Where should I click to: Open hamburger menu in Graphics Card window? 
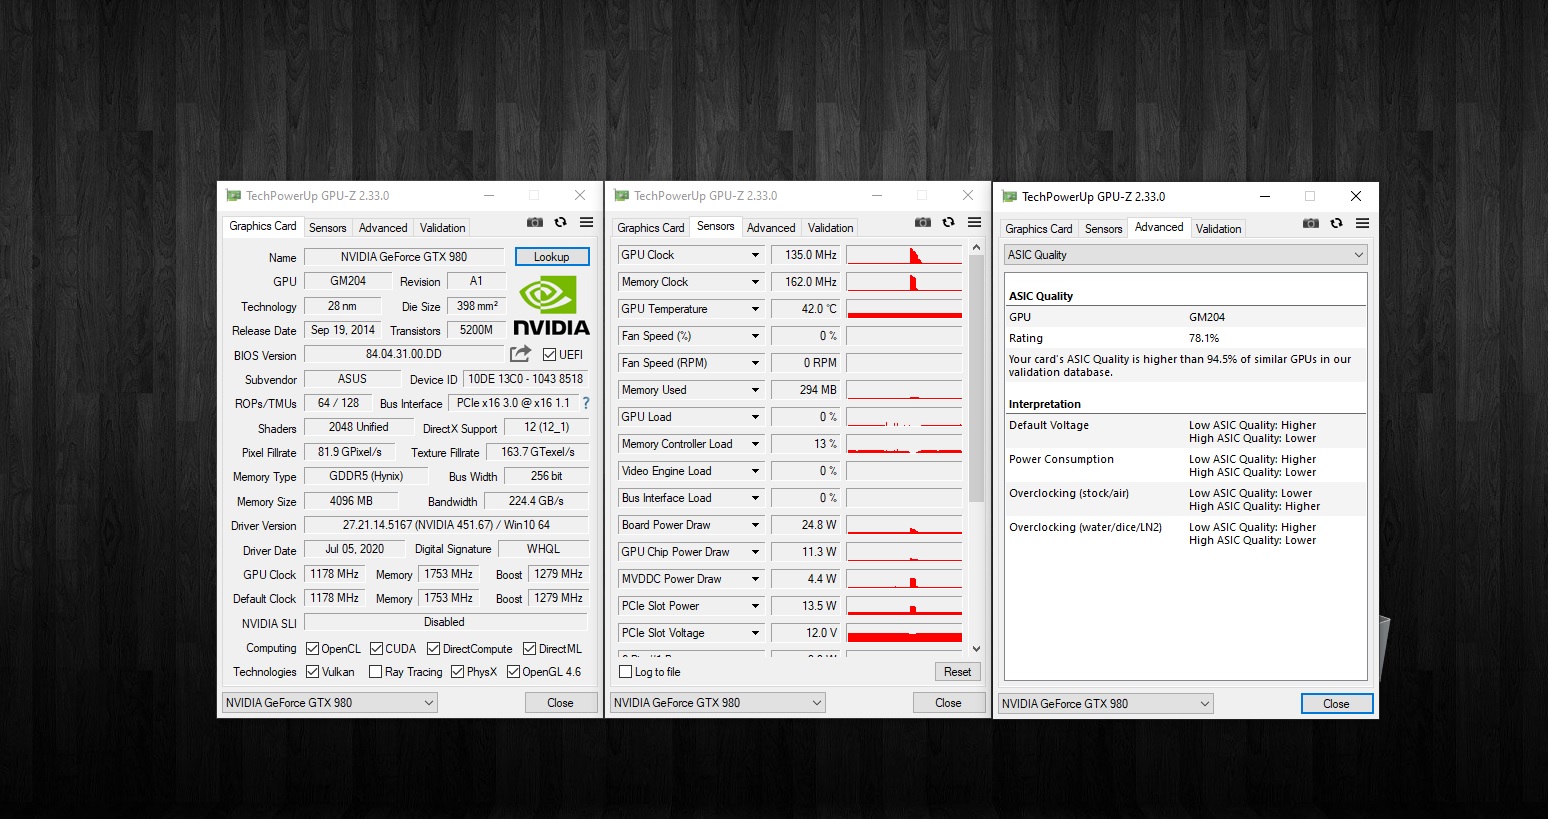586,222
